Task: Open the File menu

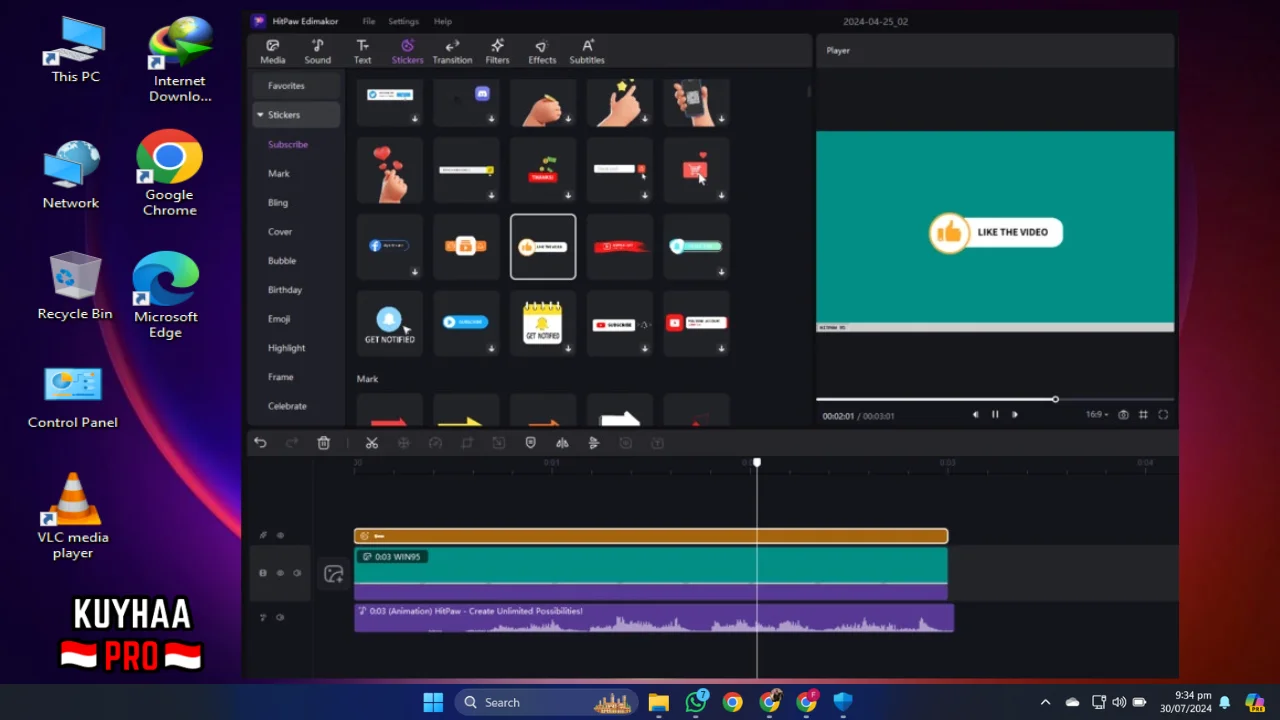Action: tap(369, 21)
